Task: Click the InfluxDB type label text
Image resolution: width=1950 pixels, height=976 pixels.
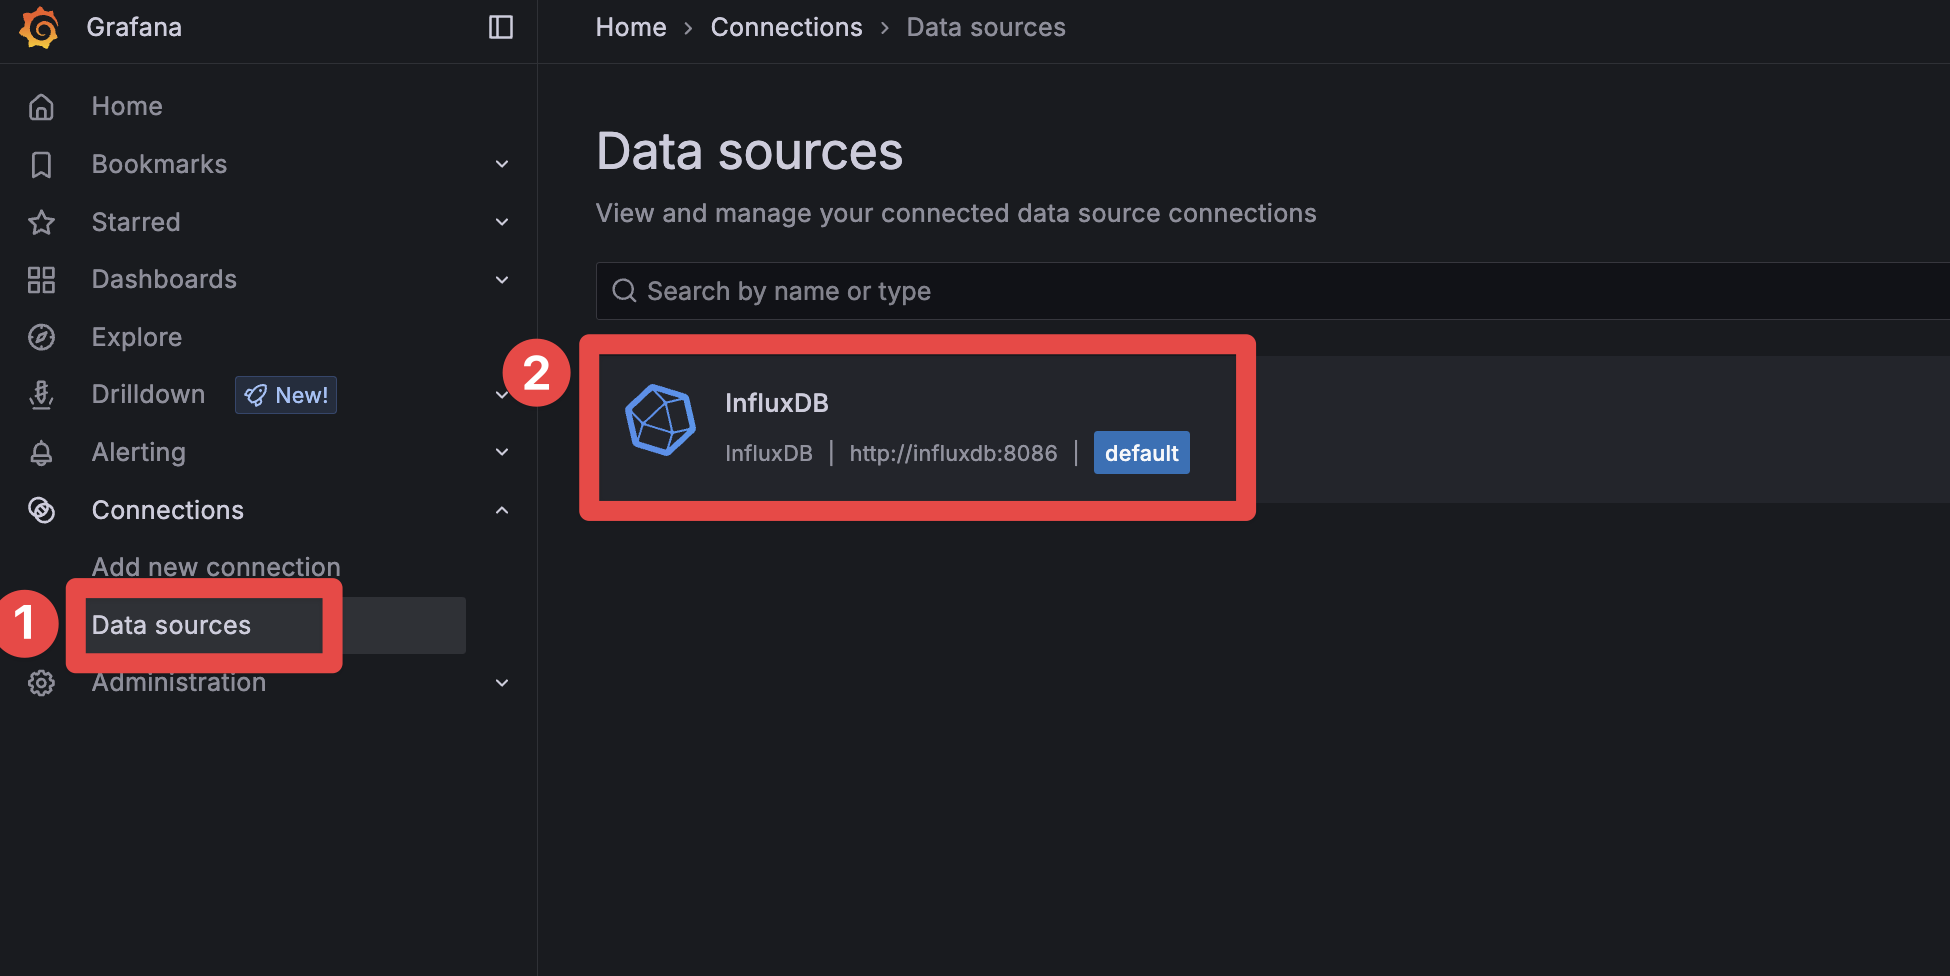Action: point(769,453)
